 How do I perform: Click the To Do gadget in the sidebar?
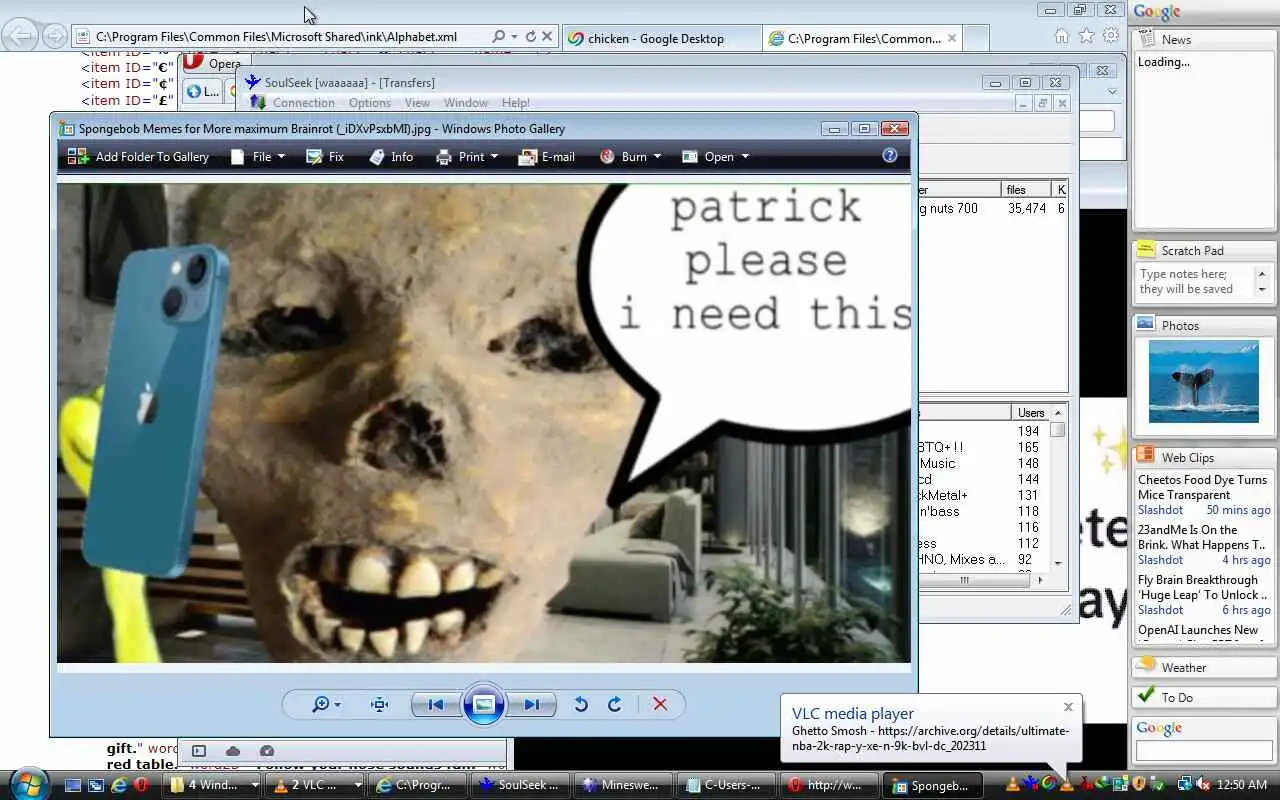[x=1204, y=697]
